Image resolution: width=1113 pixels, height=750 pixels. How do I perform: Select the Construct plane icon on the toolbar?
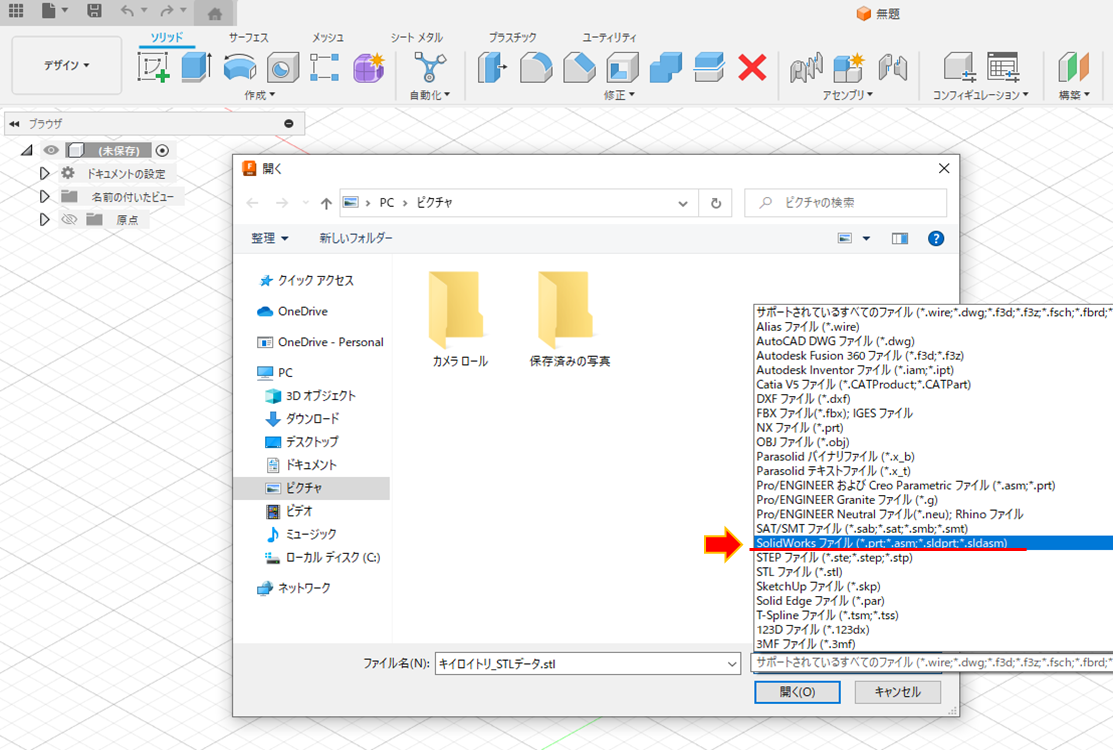click(x=1075, y=64)
